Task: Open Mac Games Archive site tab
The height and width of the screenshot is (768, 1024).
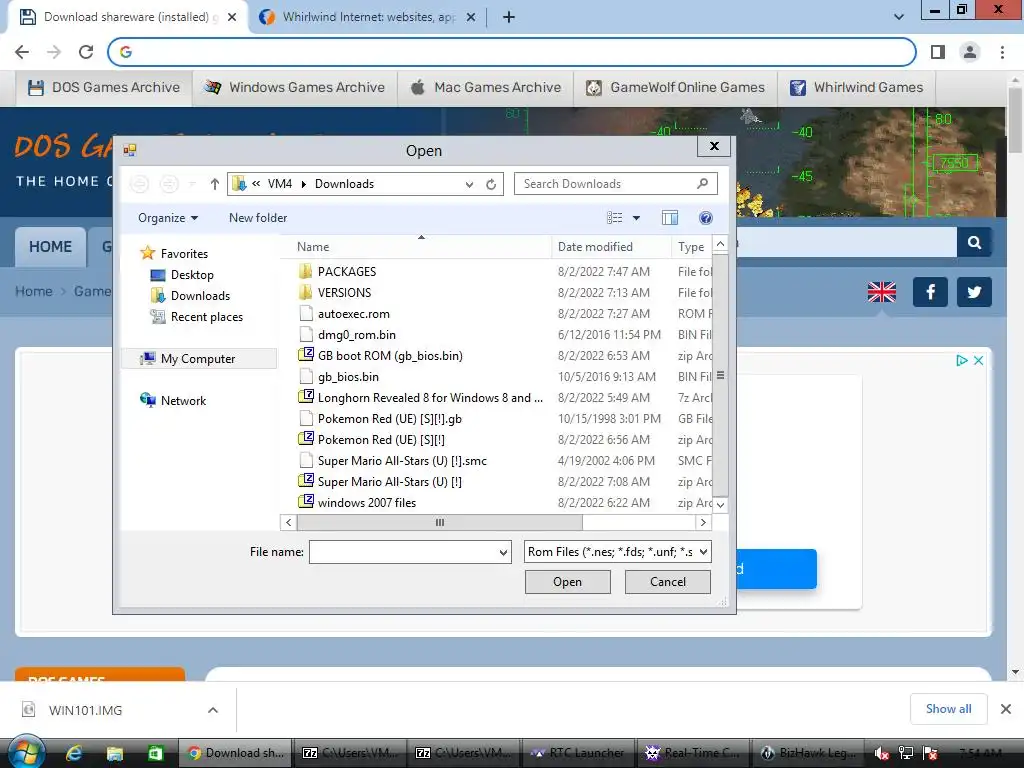Action: coord(485,88)
